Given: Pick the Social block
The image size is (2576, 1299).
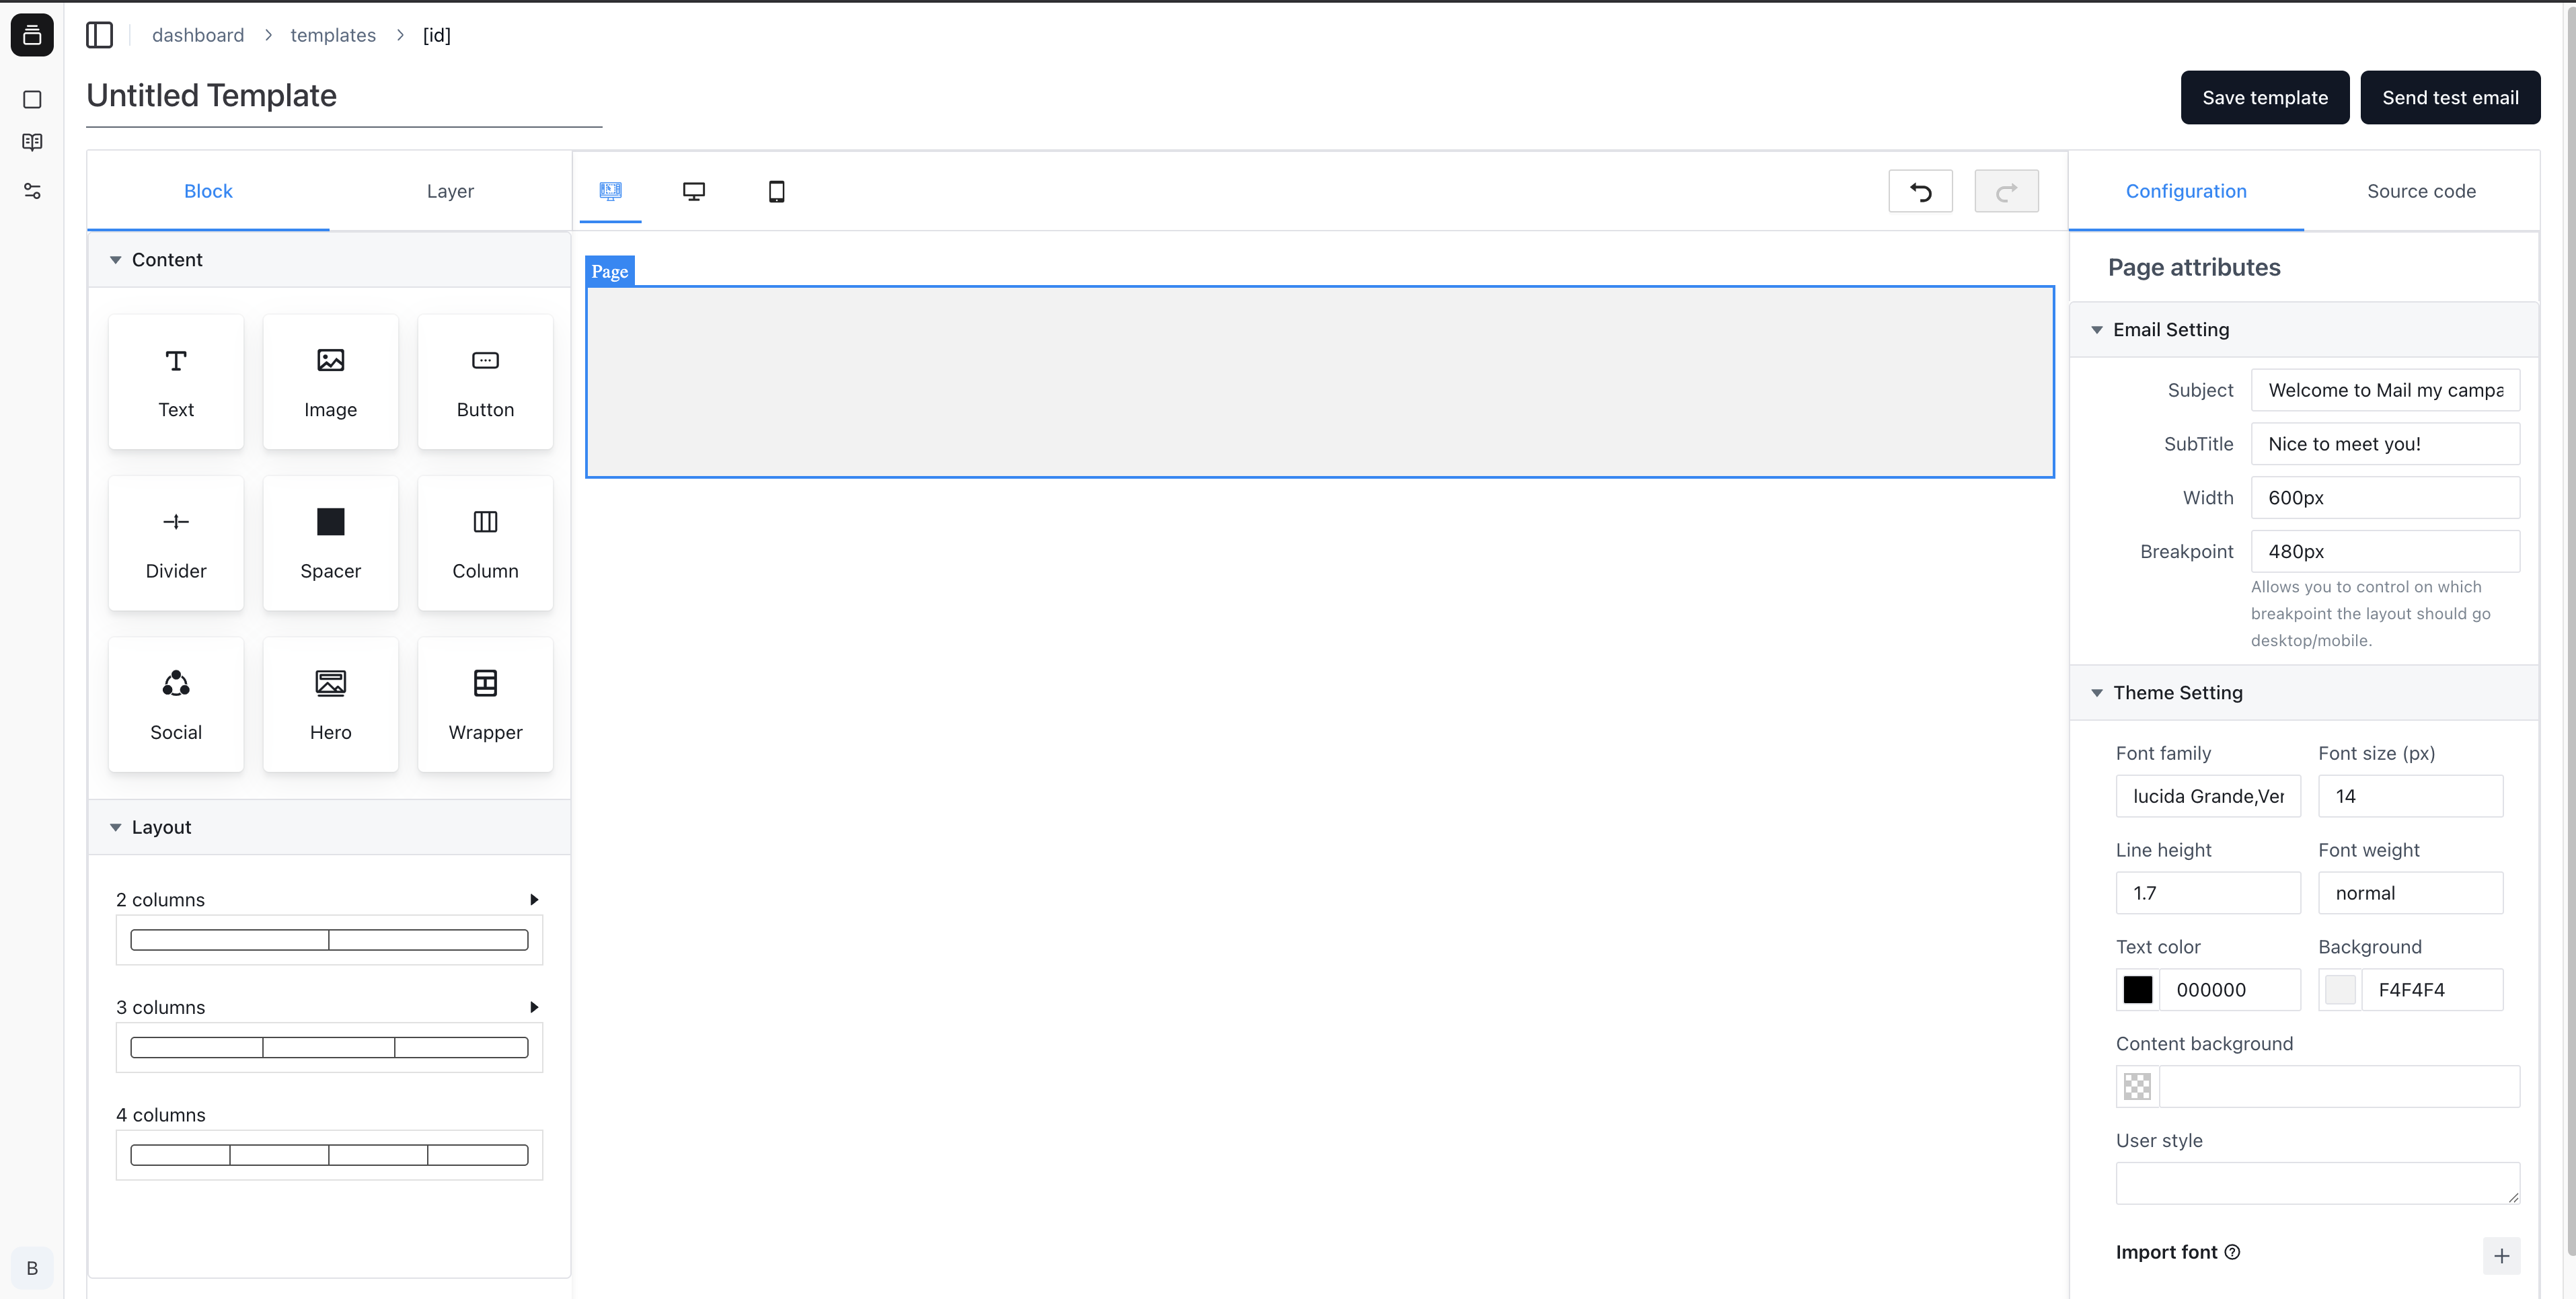Looking at the screenshot, I should (176, 704).
